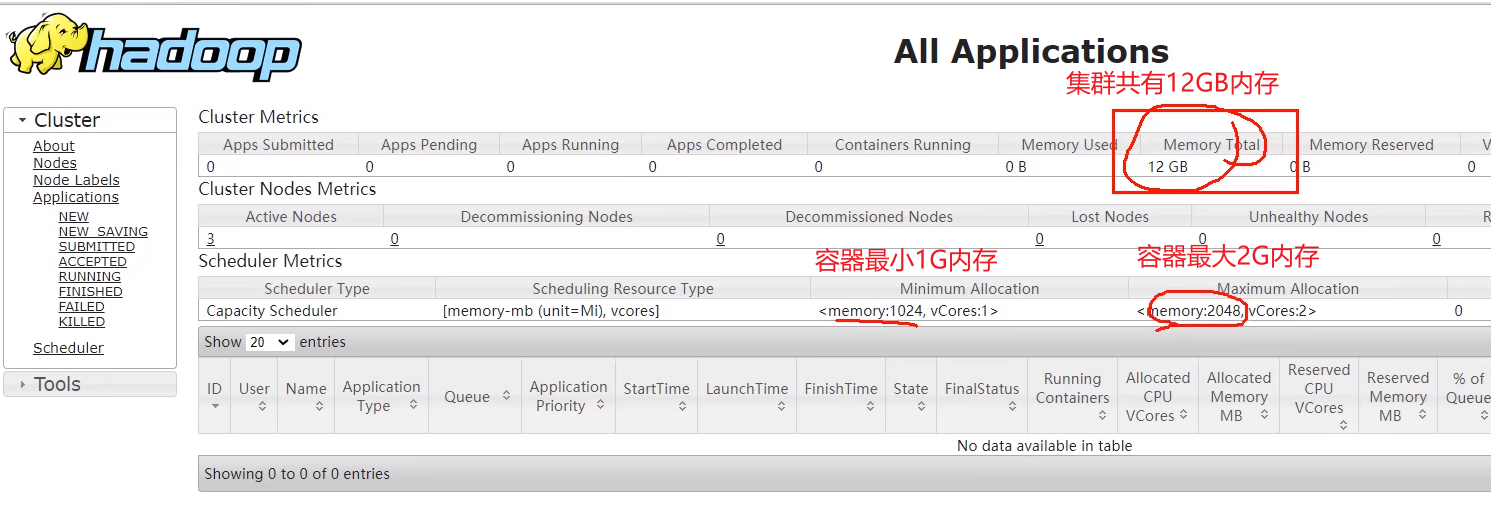The height and width of the screenshot is (515, 1491).
Task: Click the Containers Running header
Action: click(x=902, y=145)
